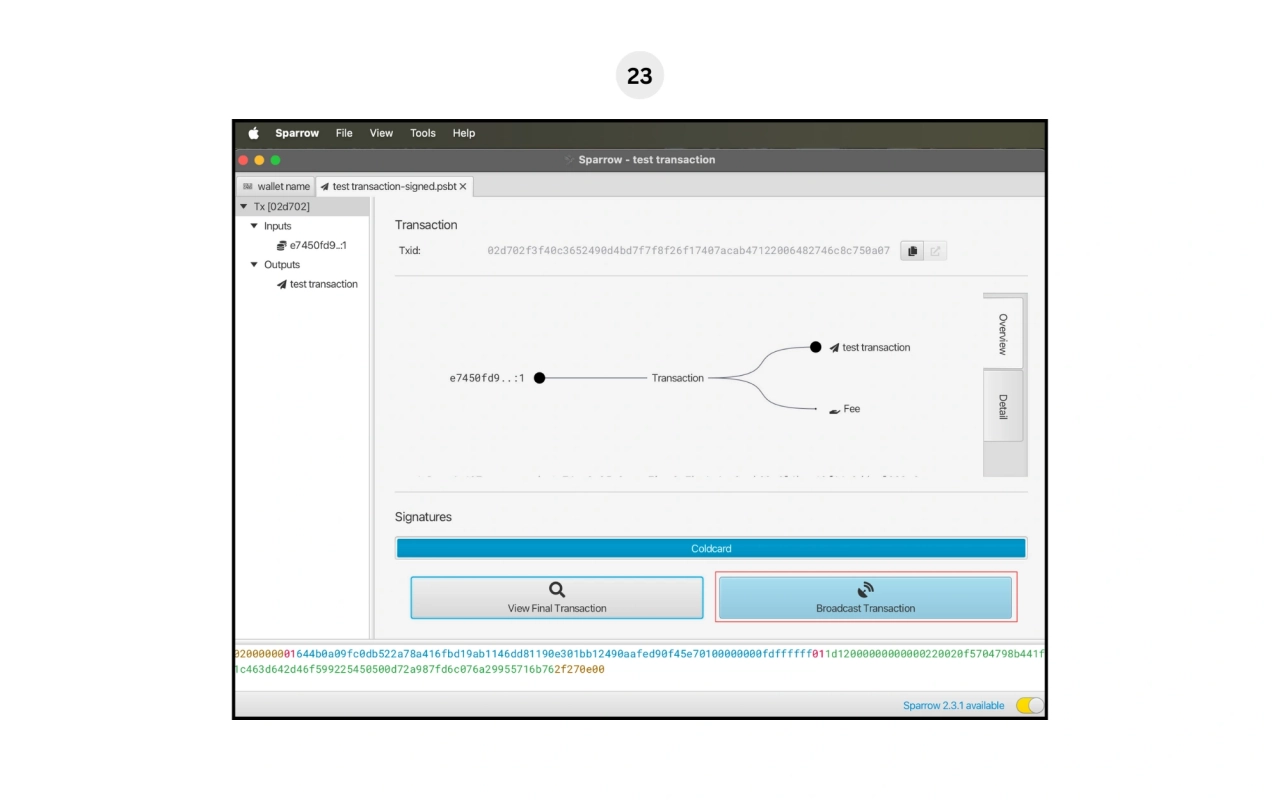This screenshot has width=1280, height=800.
Task: Click the hand icon next to Fee
Action: (x=834, y=410)
